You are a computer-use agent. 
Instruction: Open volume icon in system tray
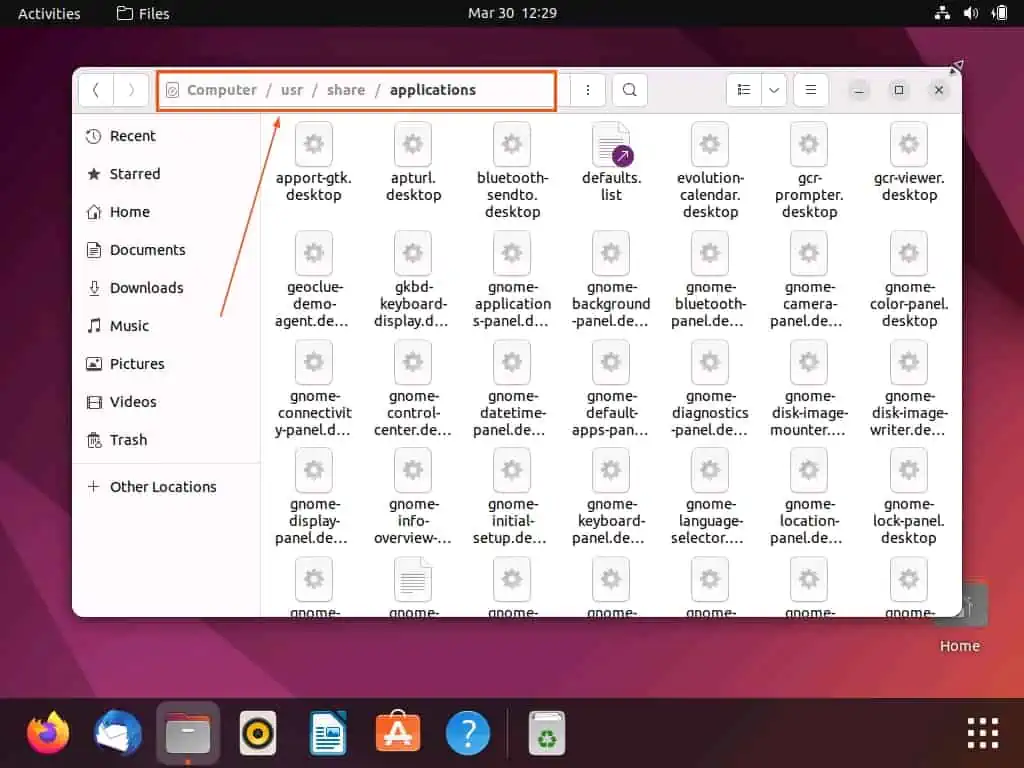[971, 13]
